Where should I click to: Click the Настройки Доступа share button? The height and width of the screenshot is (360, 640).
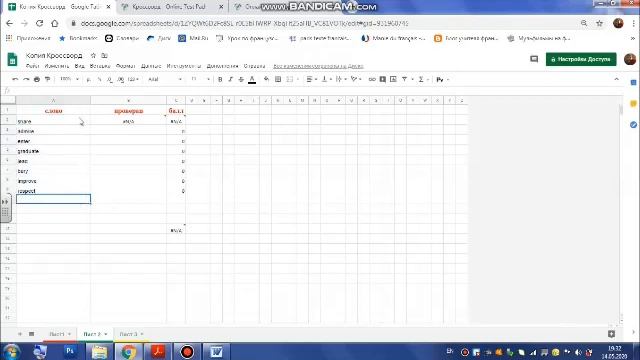(x=581, y=59)
